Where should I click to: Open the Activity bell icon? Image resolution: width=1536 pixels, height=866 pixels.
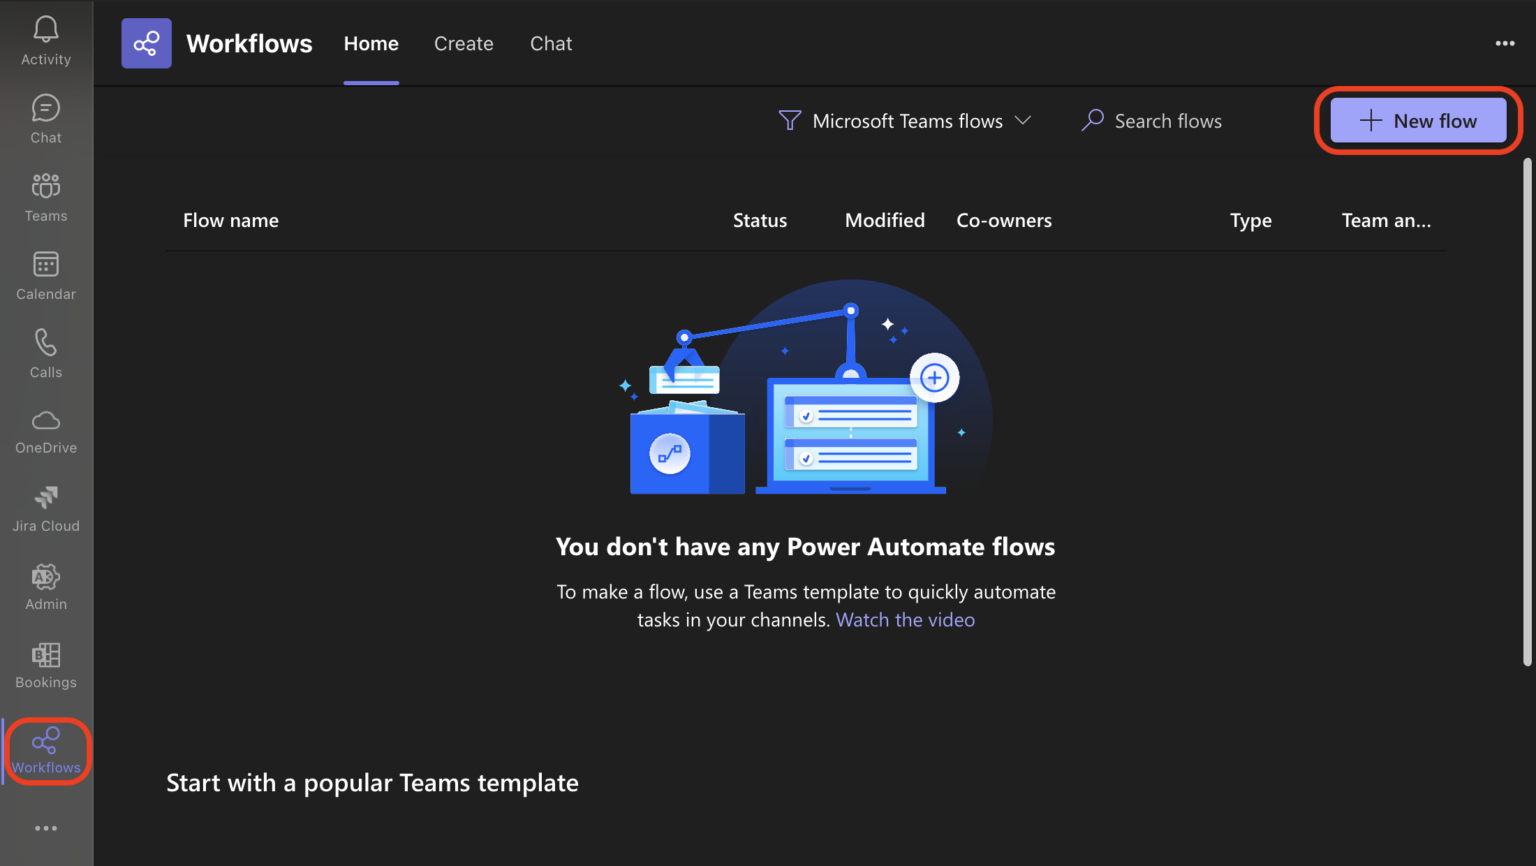tap(46, 41)
